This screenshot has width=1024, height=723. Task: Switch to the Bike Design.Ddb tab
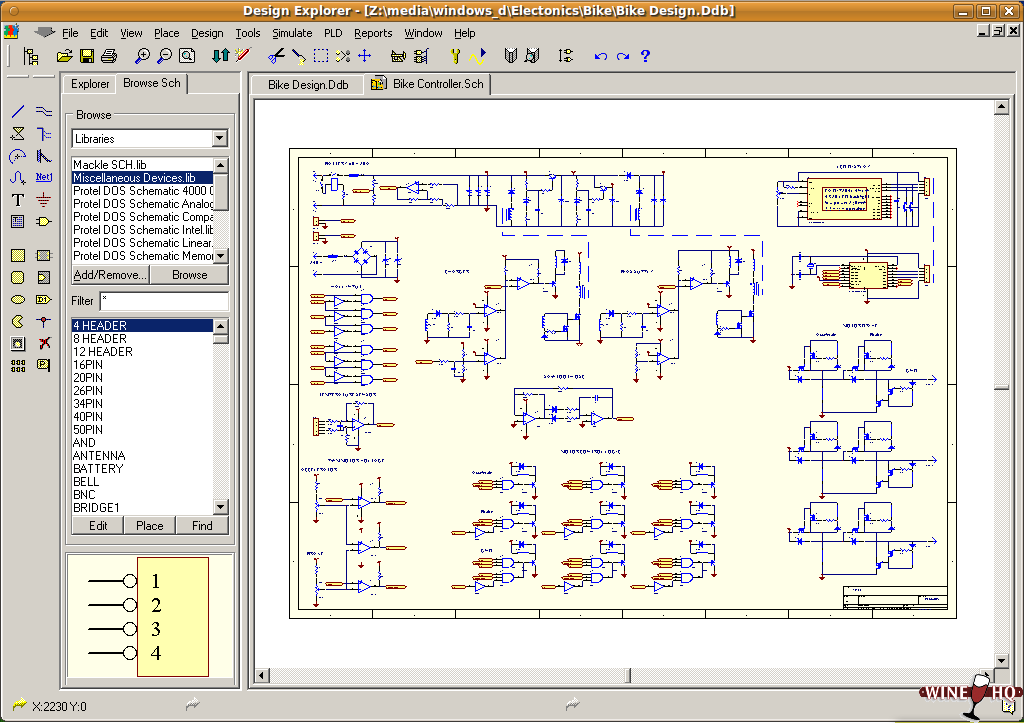coord(308,84)
